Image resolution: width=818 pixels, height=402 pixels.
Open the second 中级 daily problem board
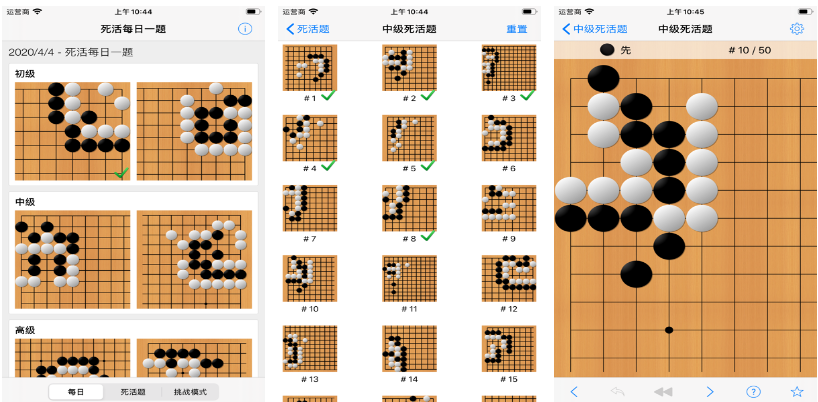(x=194, y=259)
